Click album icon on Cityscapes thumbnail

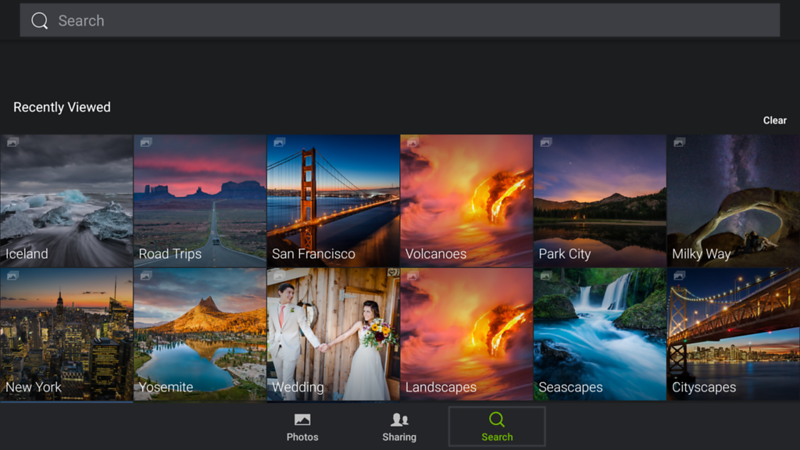point(679,276)
